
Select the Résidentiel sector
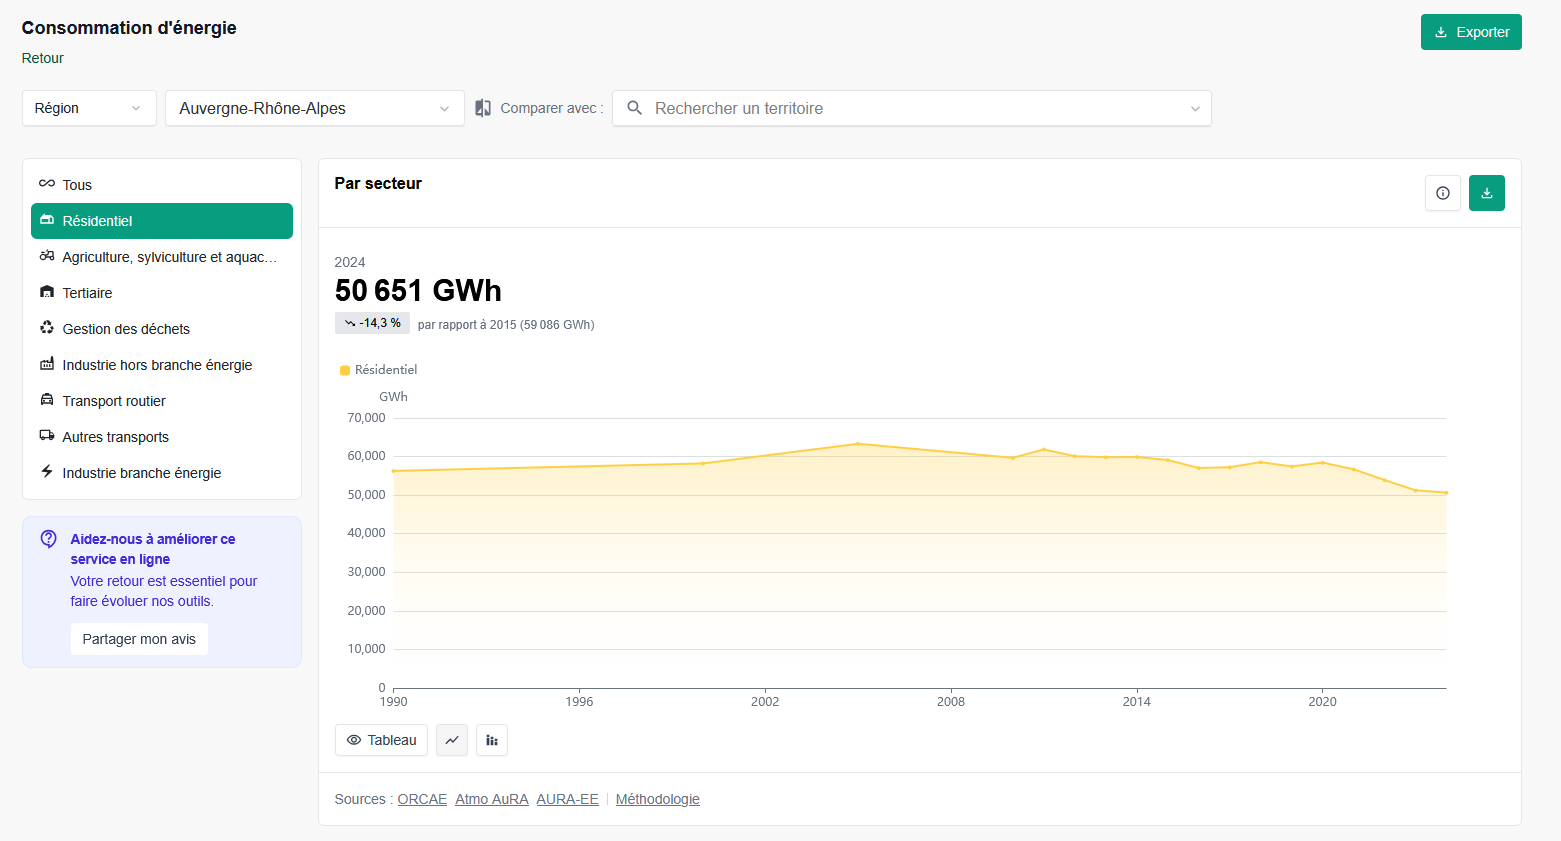pos(162,221)
